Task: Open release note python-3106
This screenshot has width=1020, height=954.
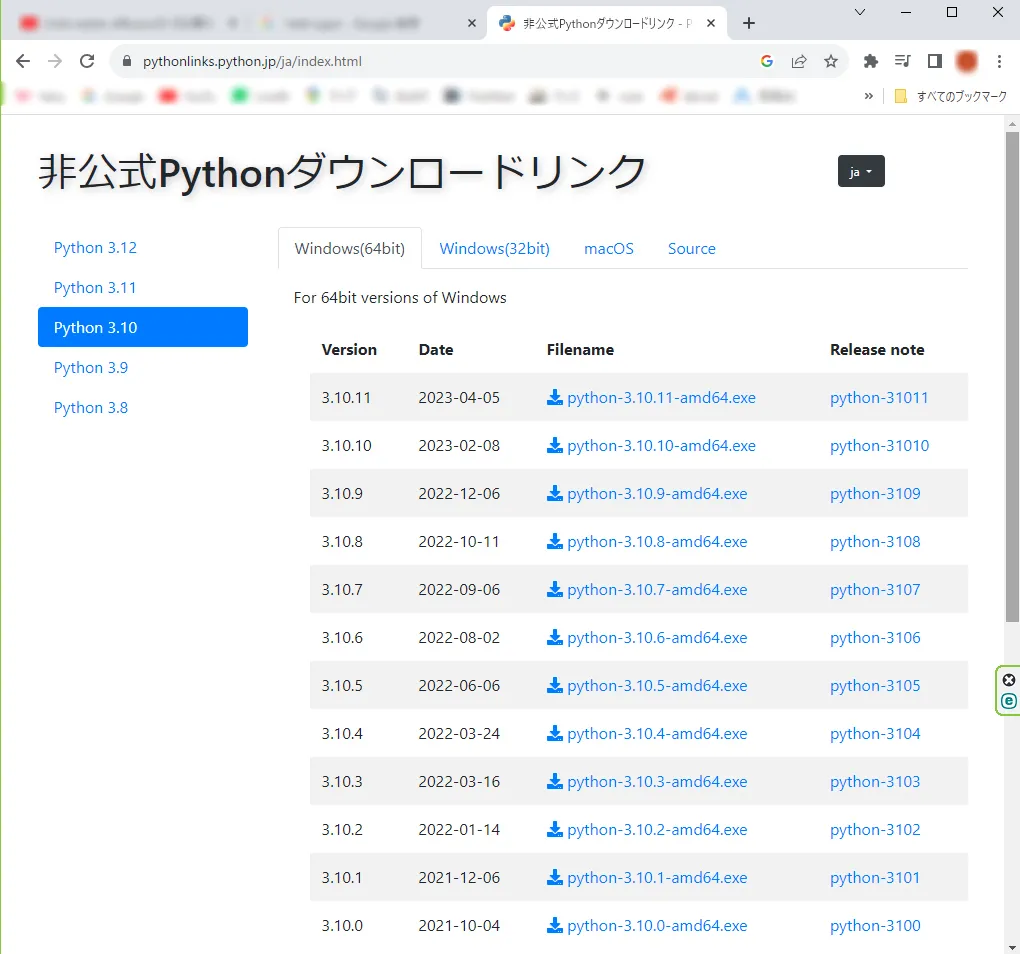Action: coord(875,637)
